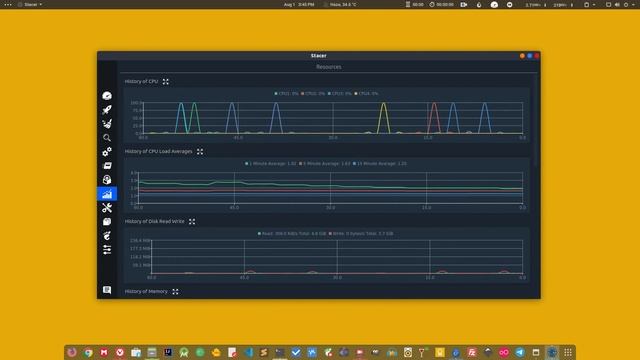Click the Haze weather indicator in top bar

pos(340,4)
